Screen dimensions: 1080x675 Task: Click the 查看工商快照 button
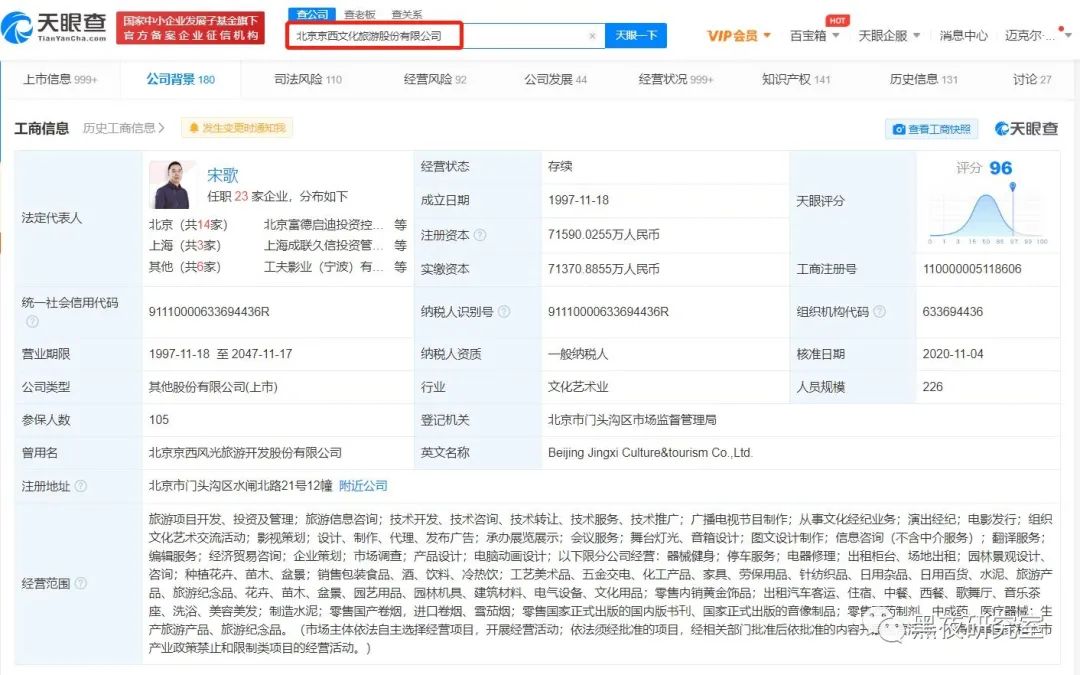coord(932,129)
